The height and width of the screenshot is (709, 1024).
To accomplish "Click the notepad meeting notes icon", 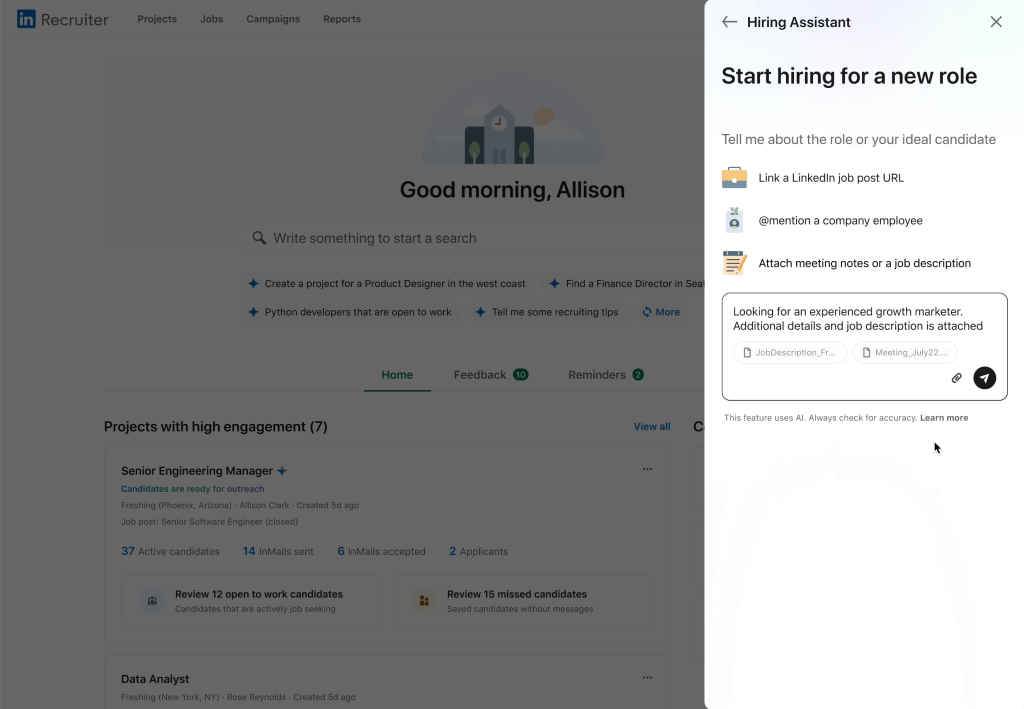I will [x=734, y=263].
